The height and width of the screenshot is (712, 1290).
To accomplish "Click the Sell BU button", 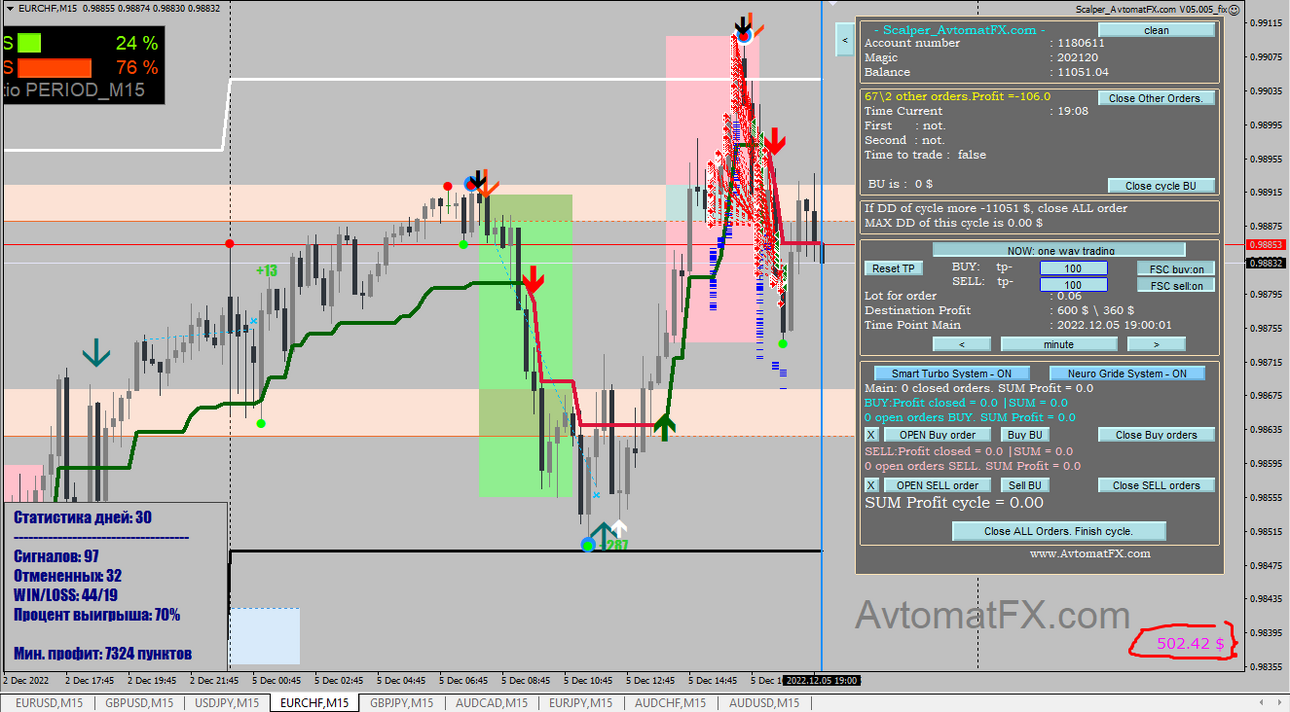I will (1025, 485).
